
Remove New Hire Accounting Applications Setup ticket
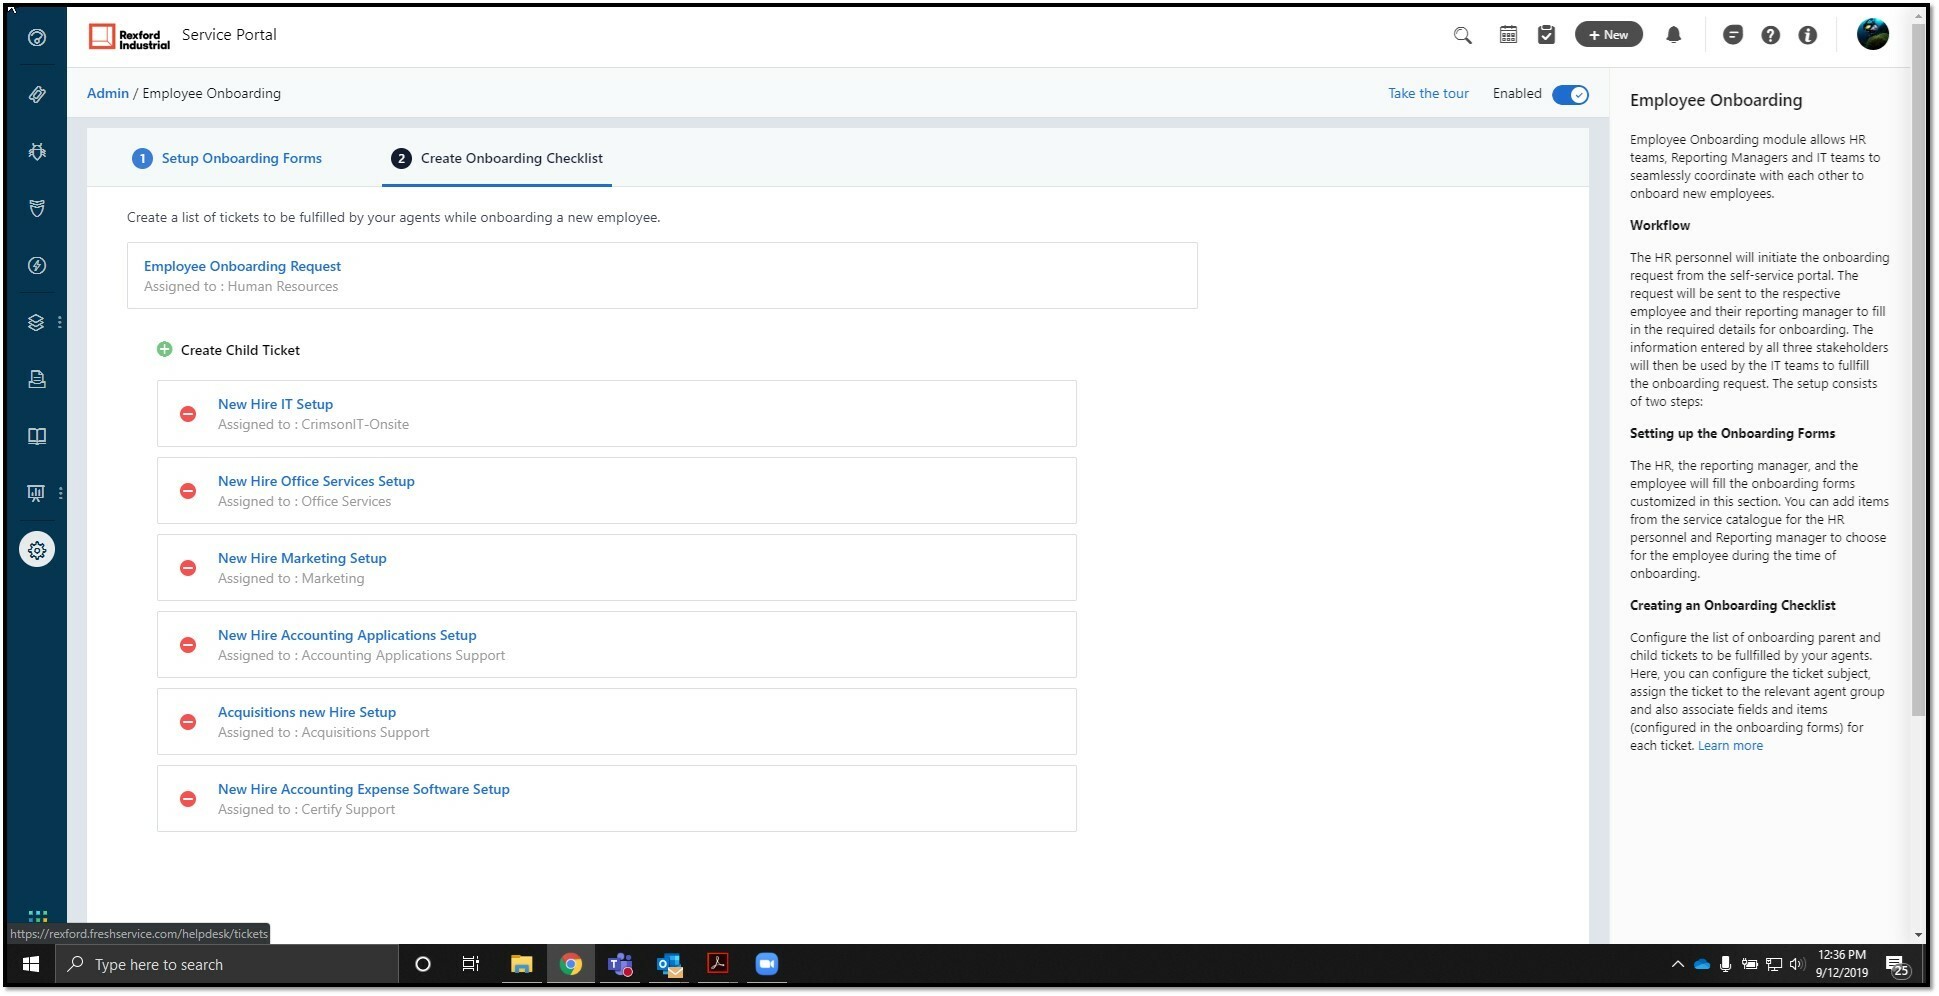tap(187, 645)
